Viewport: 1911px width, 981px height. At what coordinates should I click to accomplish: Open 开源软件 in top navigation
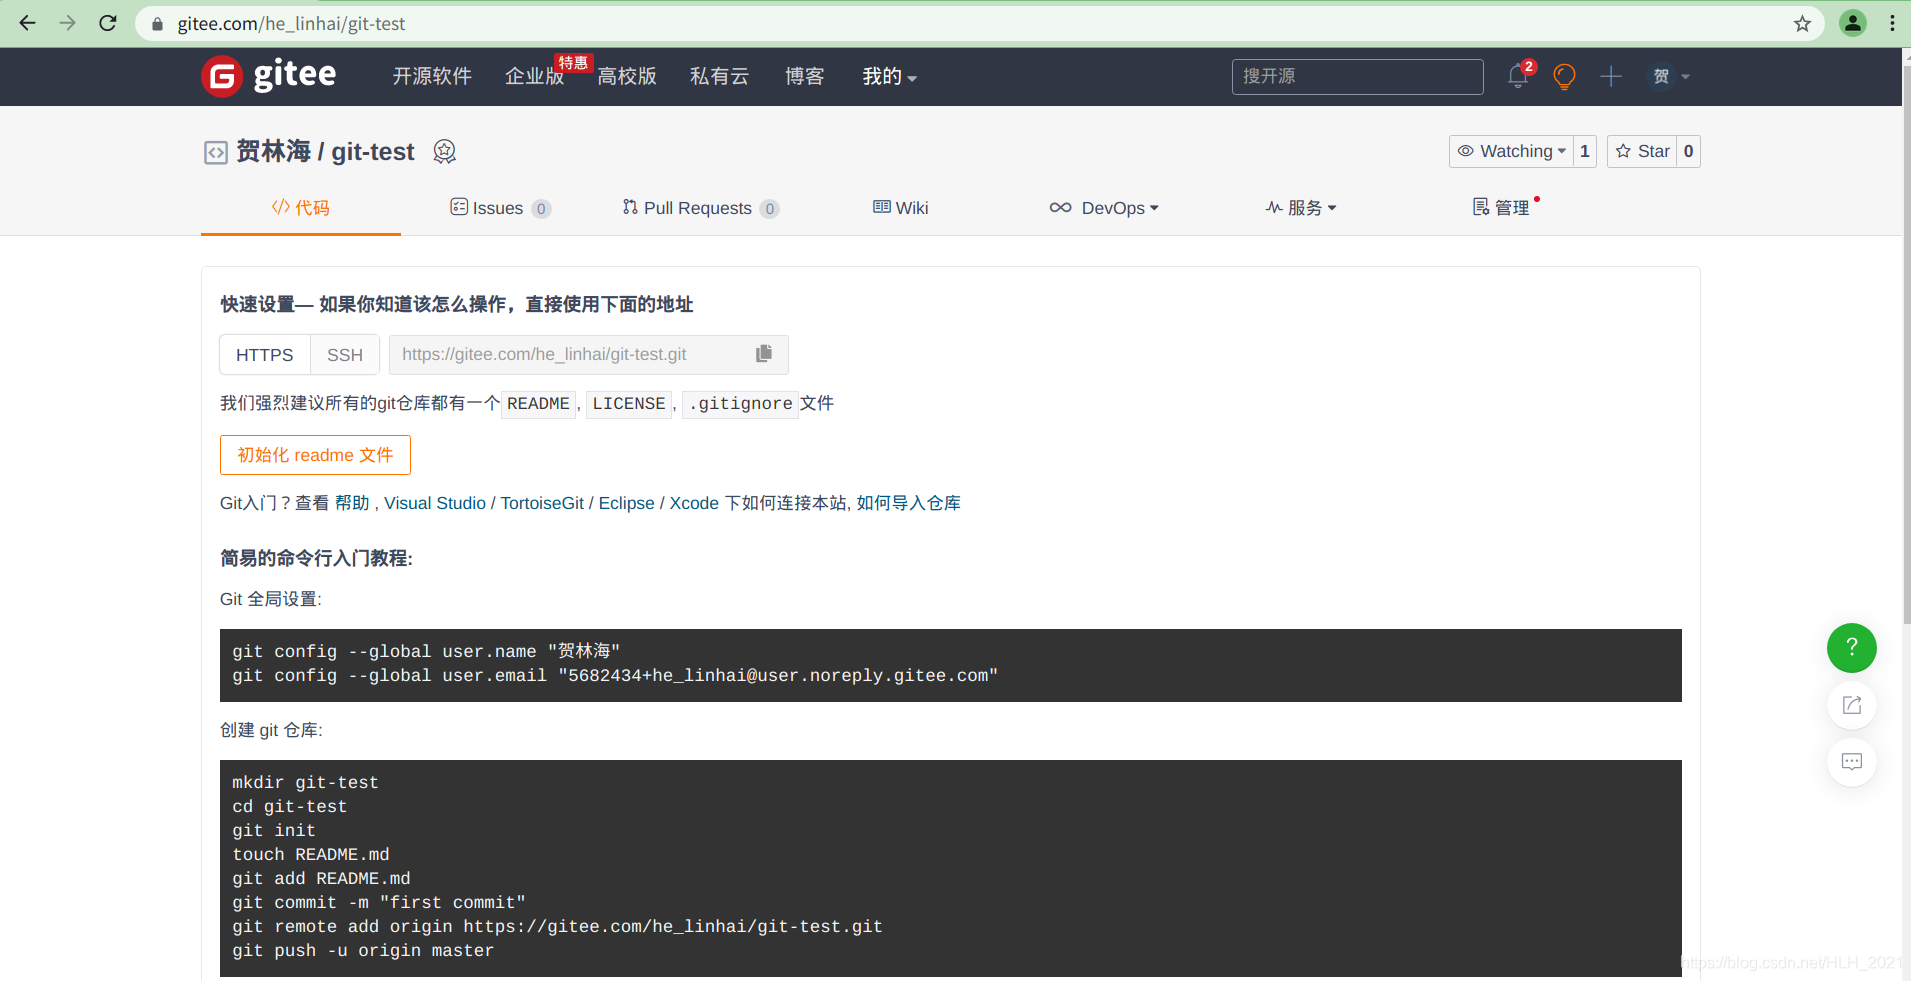pos(432,76)
